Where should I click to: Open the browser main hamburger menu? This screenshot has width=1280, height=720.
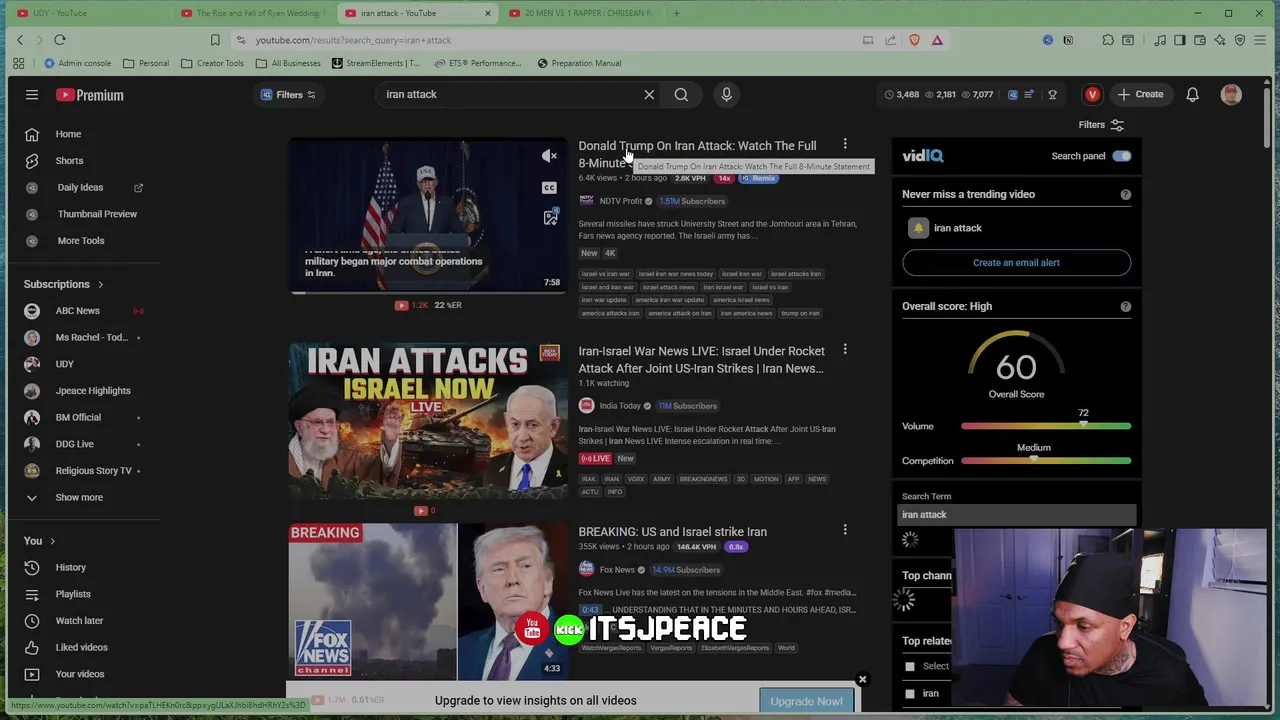[x=1260, y=40]
